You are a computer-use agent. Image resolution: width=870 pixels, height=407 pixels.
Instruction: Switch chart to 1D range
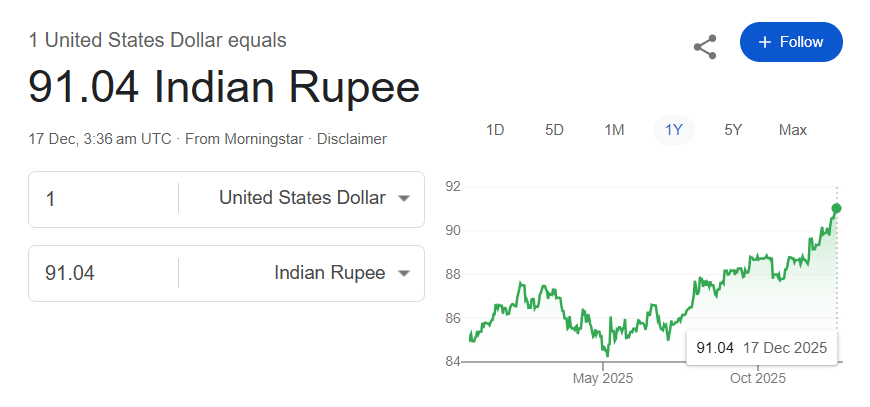click(x=494, y=129)
